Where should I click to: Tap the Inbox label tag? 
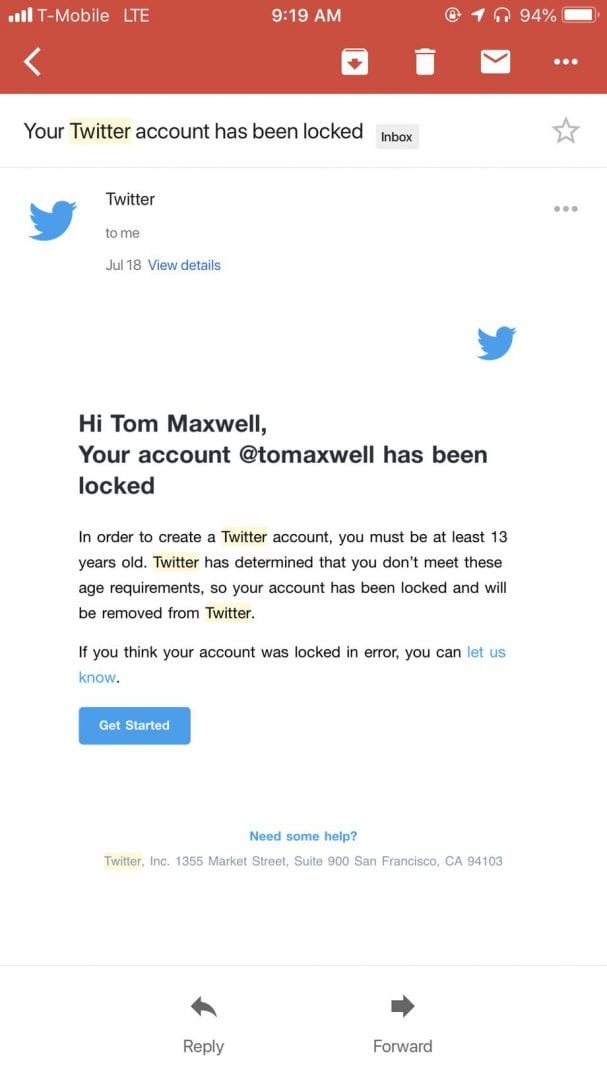click(397, 136)
